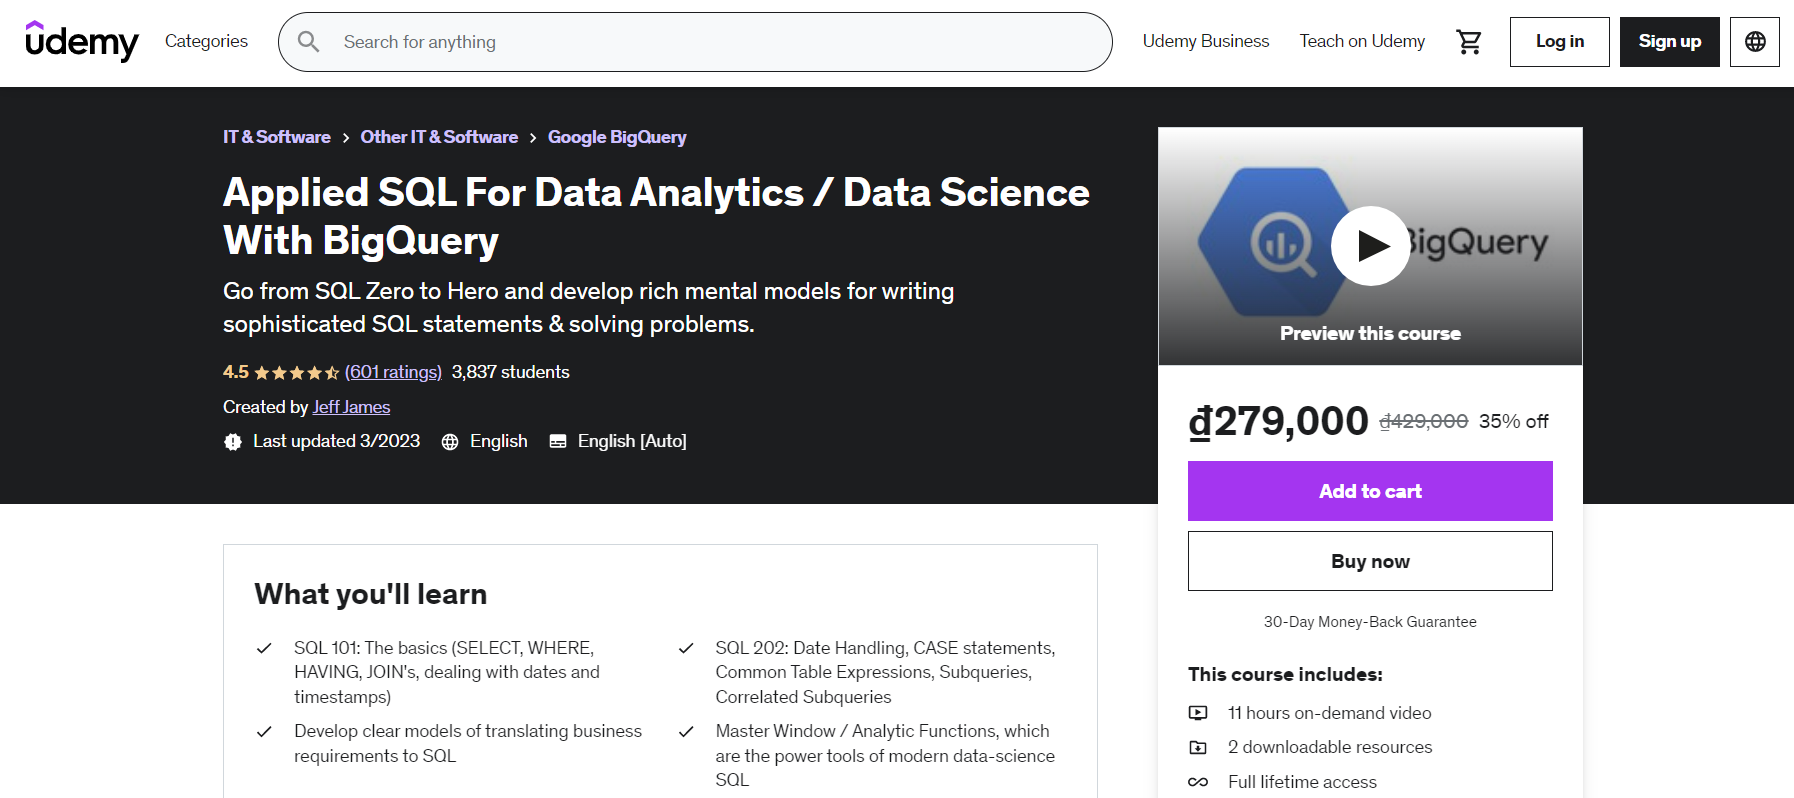Click the Sign up button
The width and height of the screenshot is (1794, 798).
(x=1669, y=42)
